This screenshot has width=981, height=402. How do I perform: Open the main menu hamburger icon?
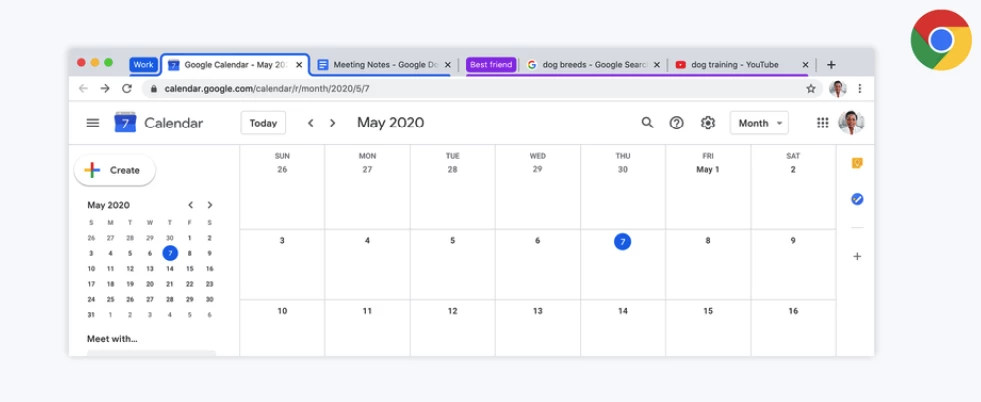tap(93, 123)
